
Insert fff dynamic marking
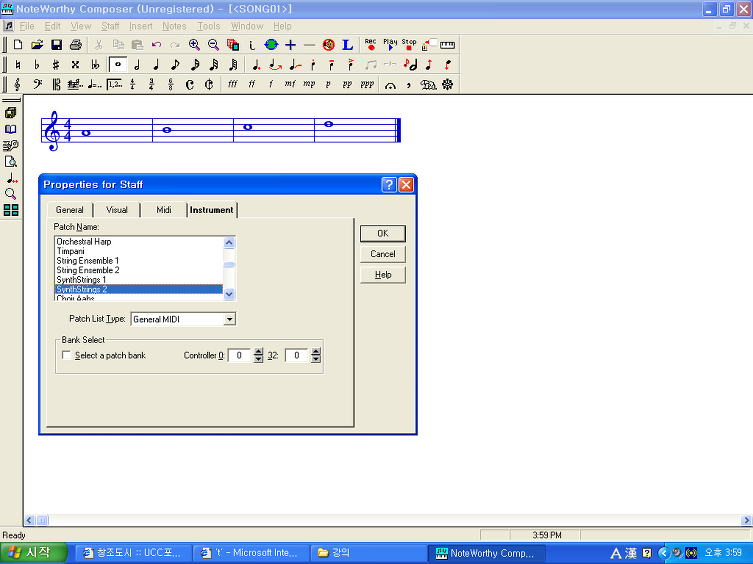pyautogui.click(x=232, y=85)
